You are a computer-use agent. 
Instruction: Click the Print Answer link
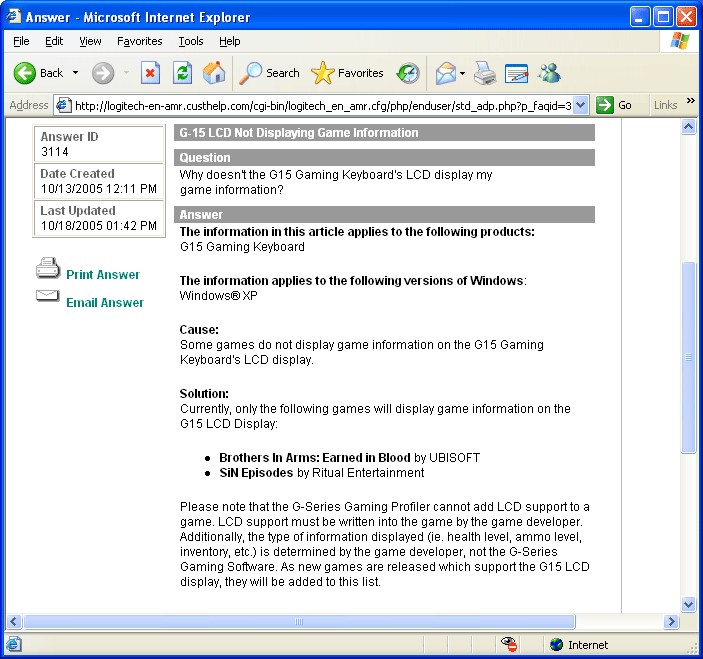tap(102, 275)
